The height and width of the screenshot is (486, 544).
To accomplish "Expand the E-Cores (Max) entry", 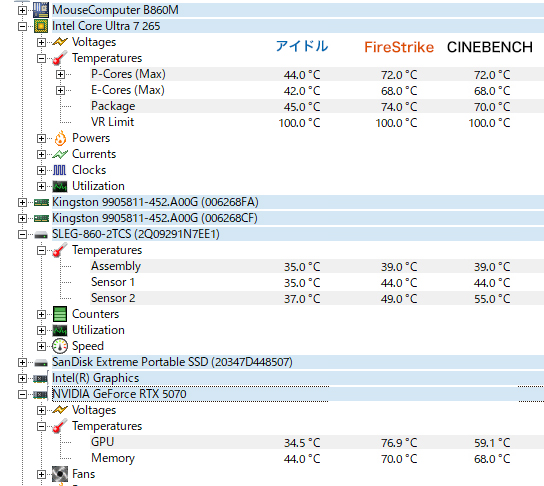I will click(x=60, y=91).
